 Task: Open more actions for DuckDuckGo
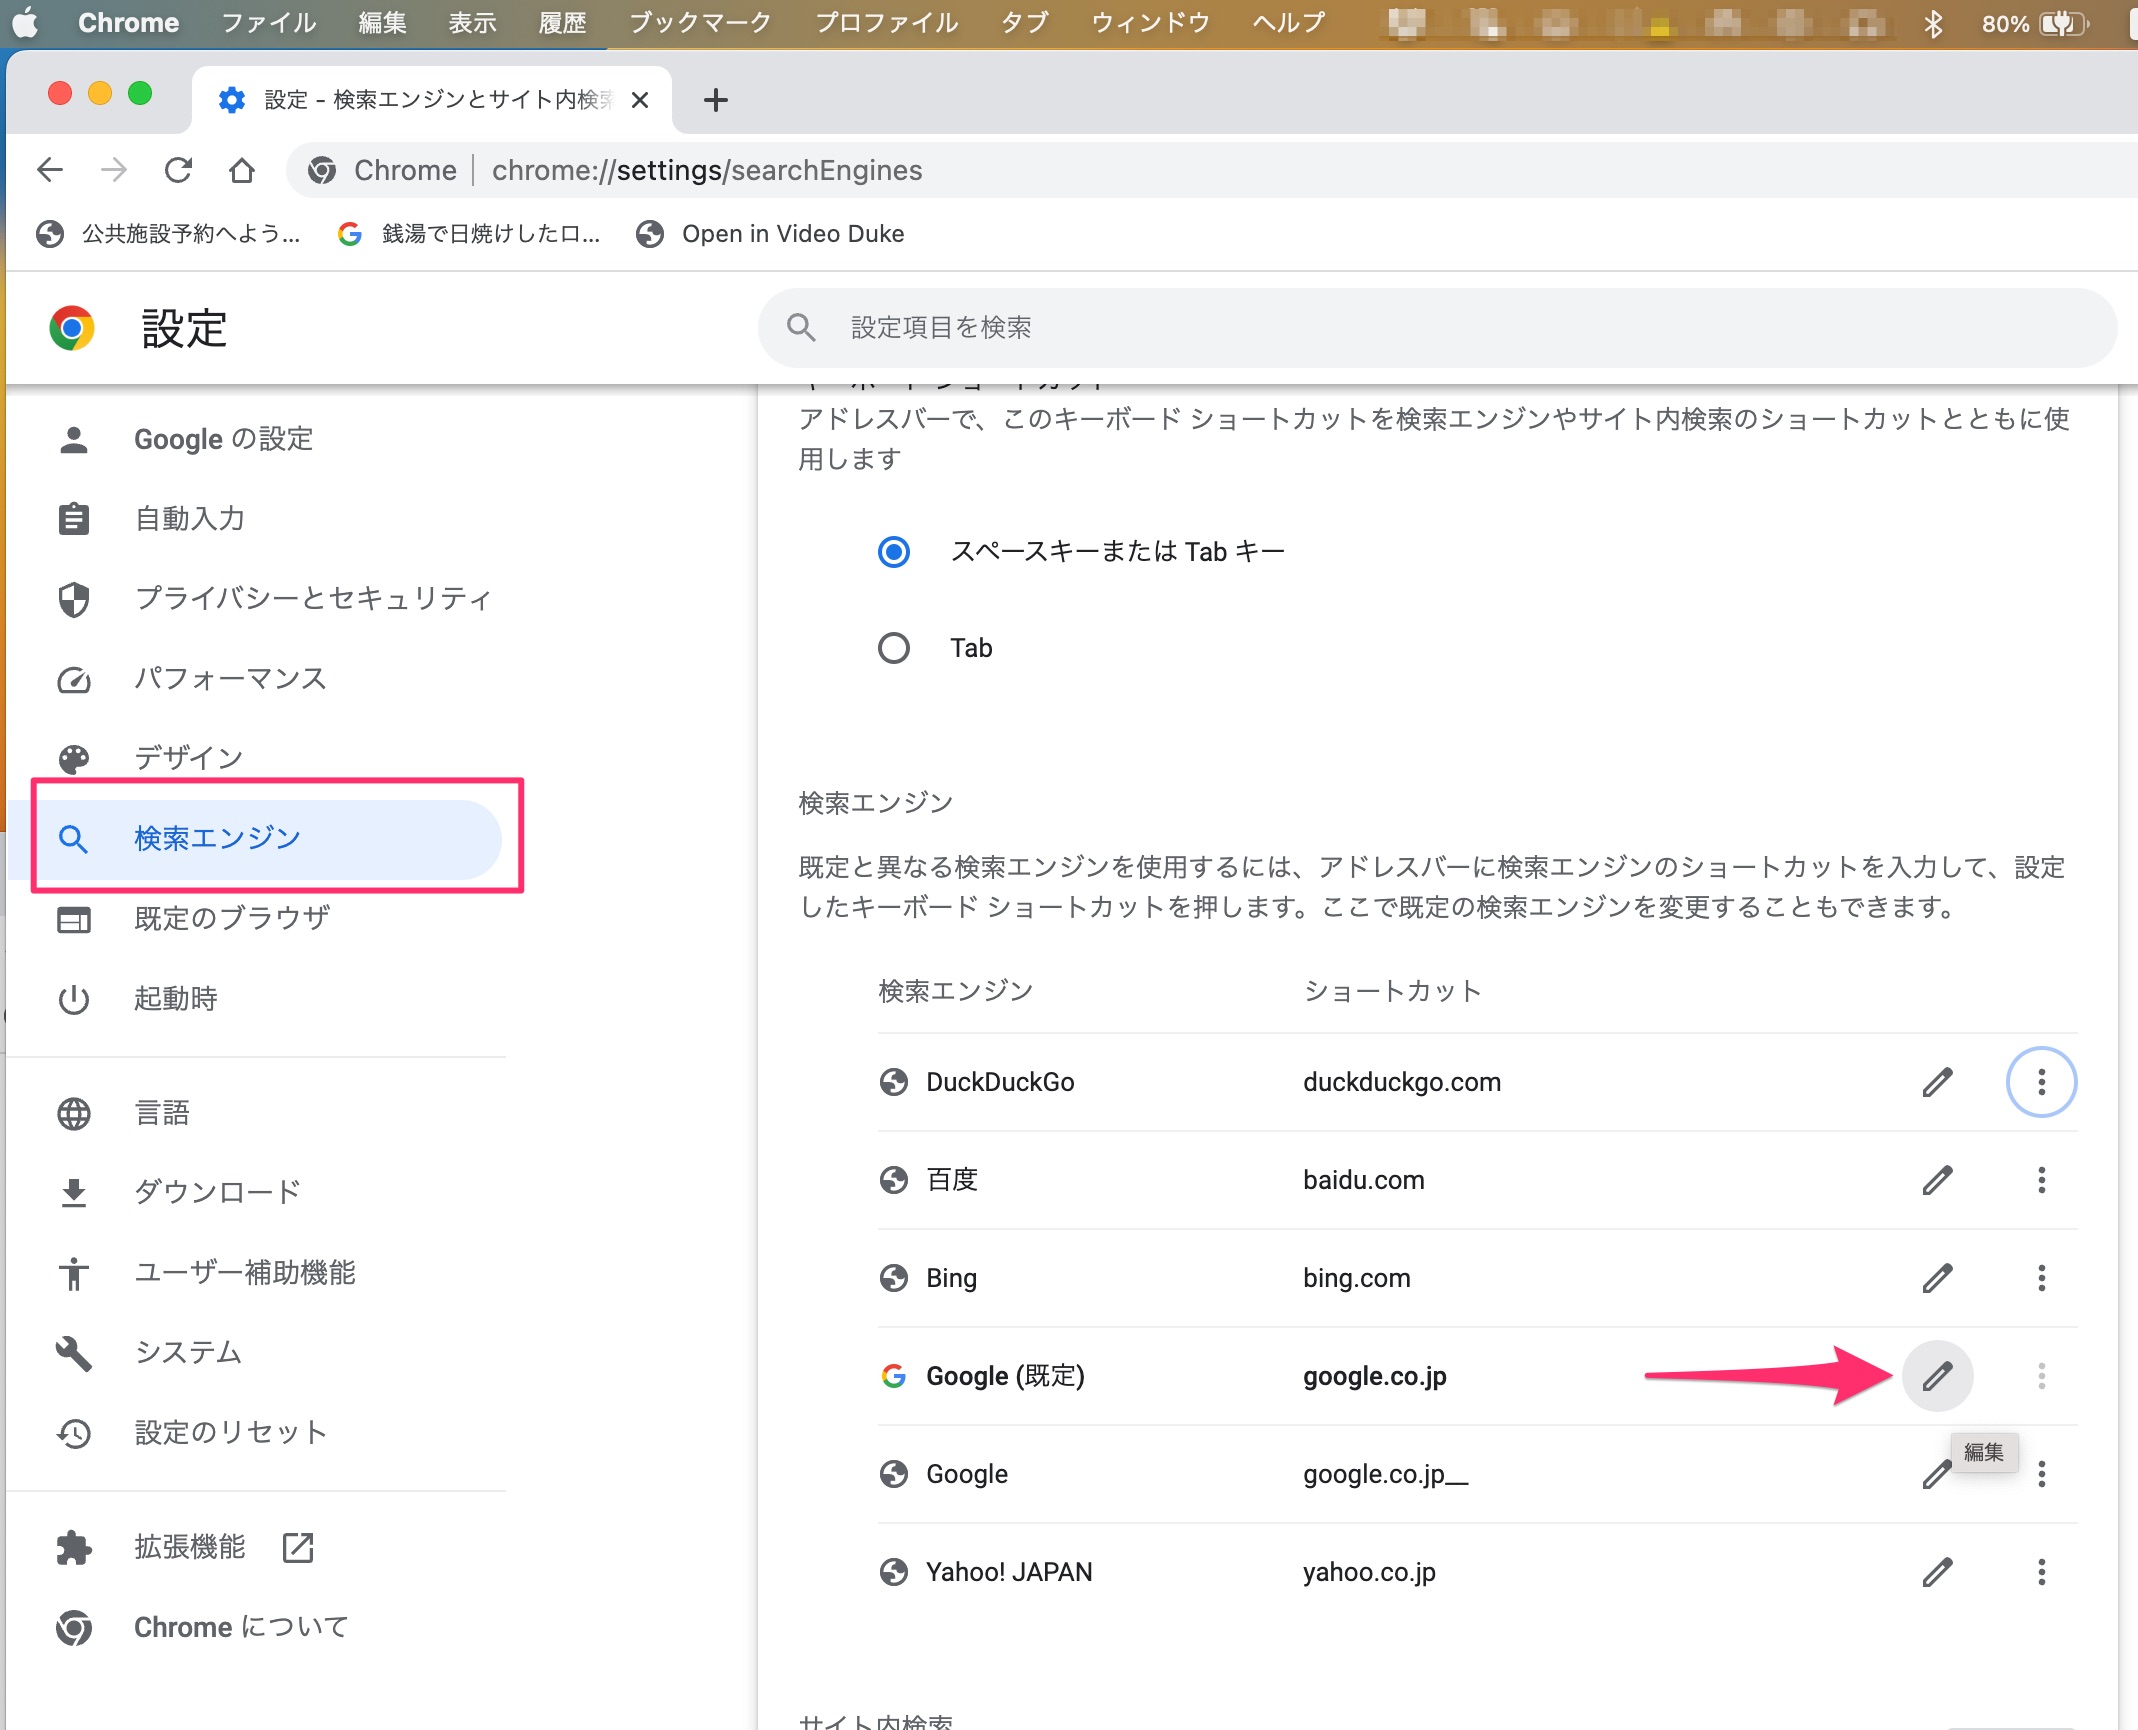click(x=2041, y=1082)
